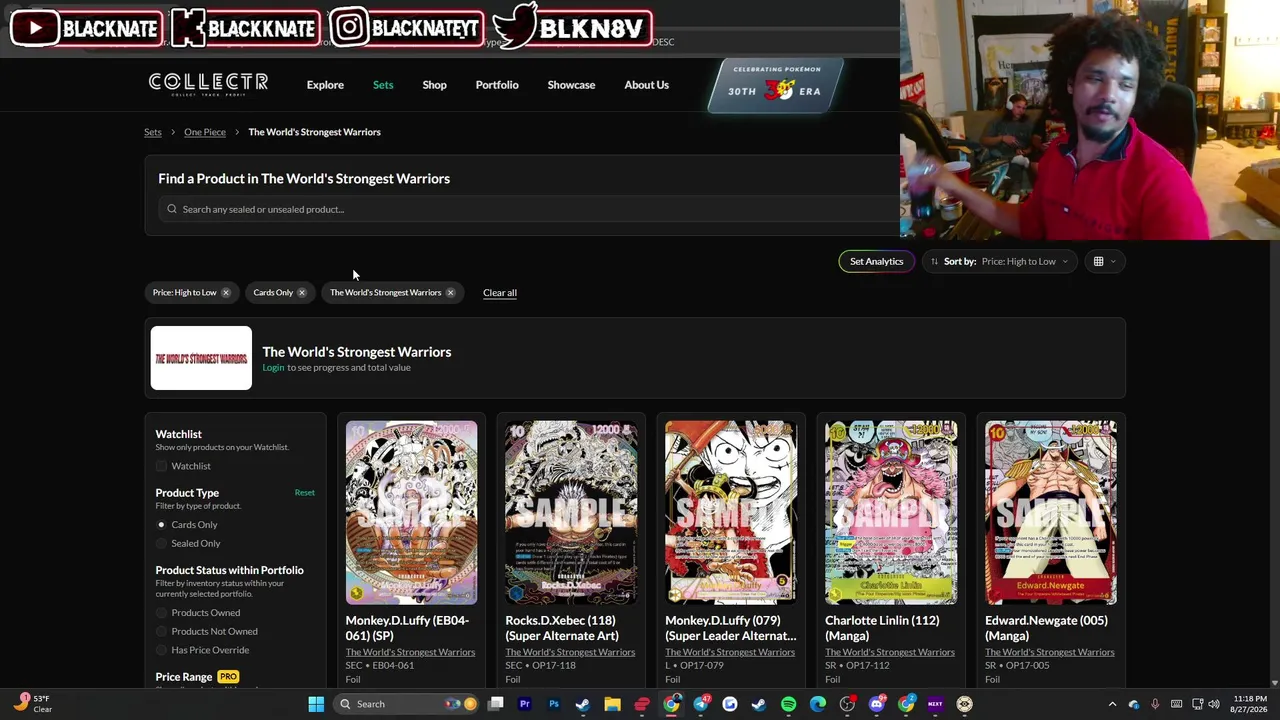The height and width of the screenshot is (720, 1280).
Task: Reset the Product Type filter
Action: click(305, 492)
